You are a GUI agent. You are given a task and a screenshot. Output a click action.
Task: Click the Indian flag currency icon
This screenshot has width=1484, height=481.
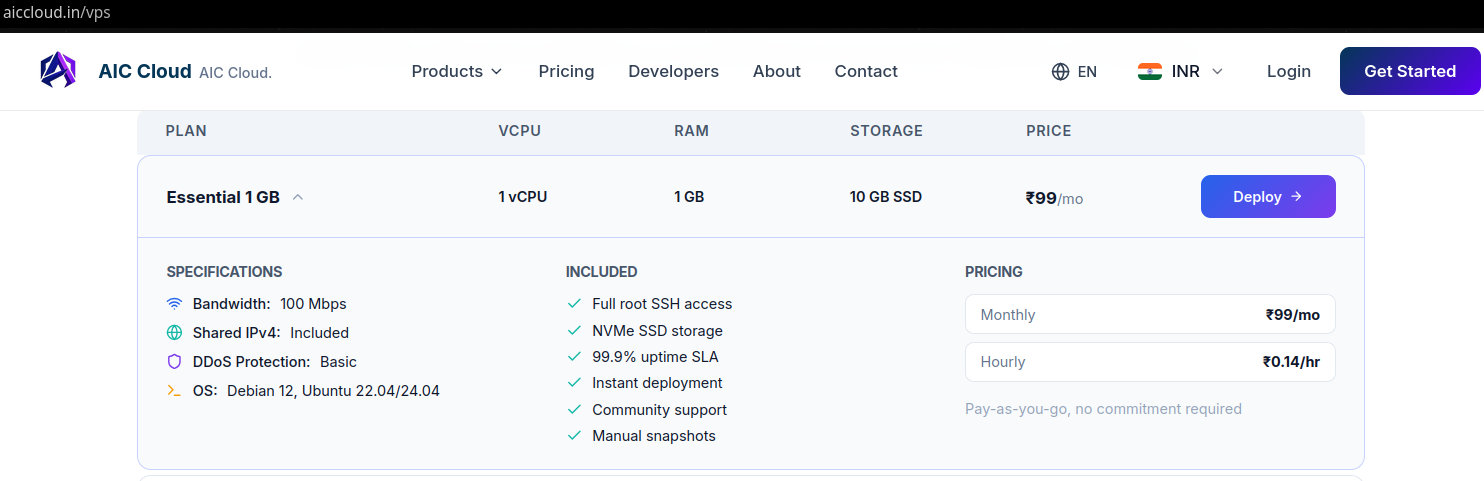point(1149,72)
